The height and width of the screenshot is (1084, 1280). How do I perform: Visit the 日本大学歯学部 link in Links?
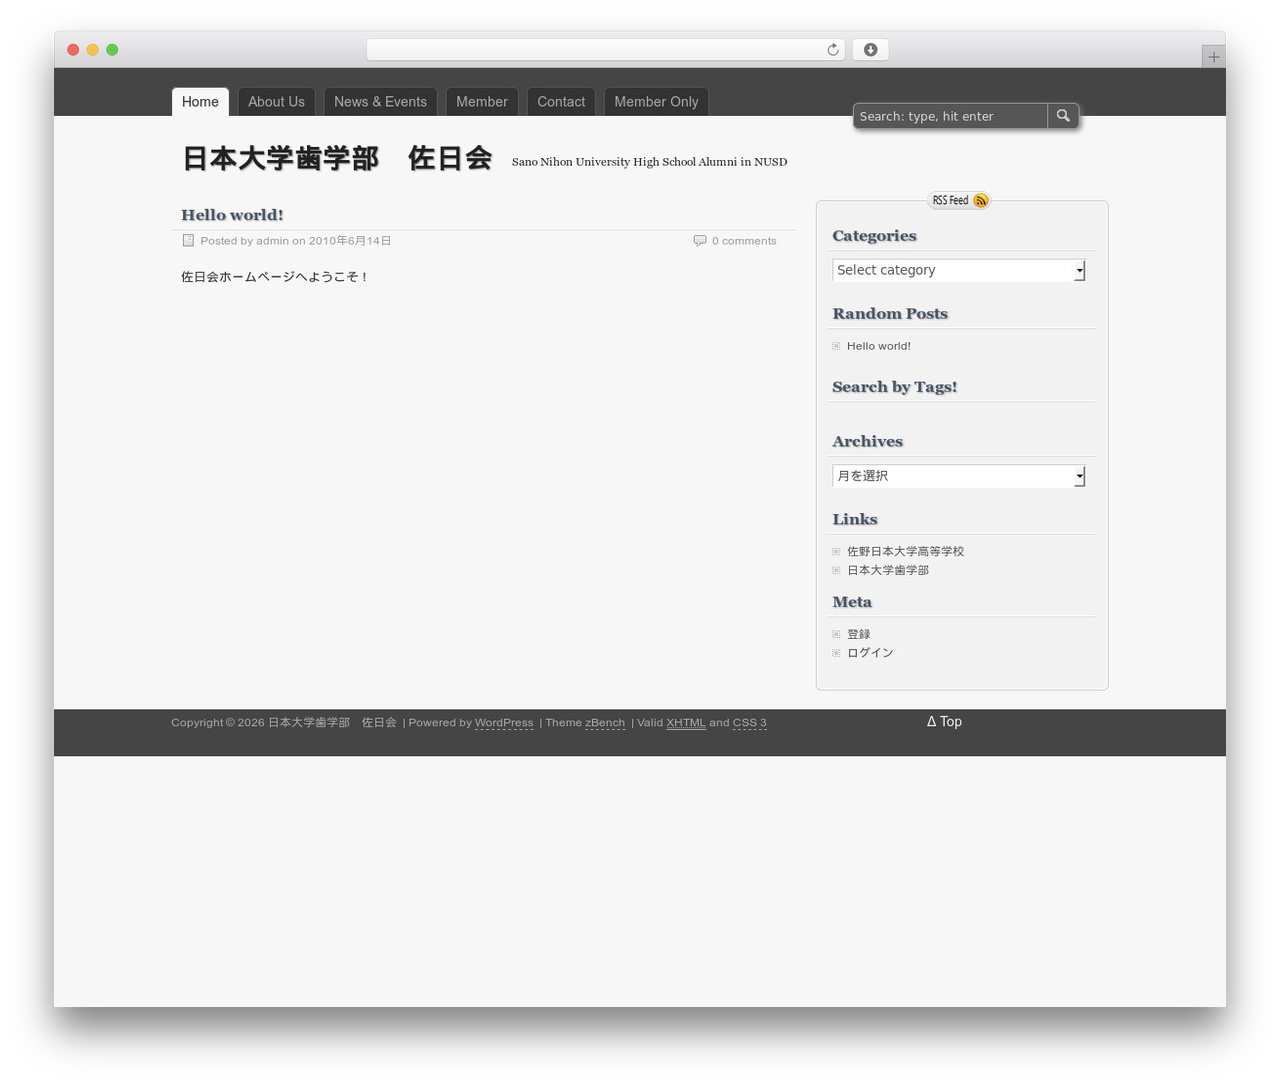coord(888,570)
